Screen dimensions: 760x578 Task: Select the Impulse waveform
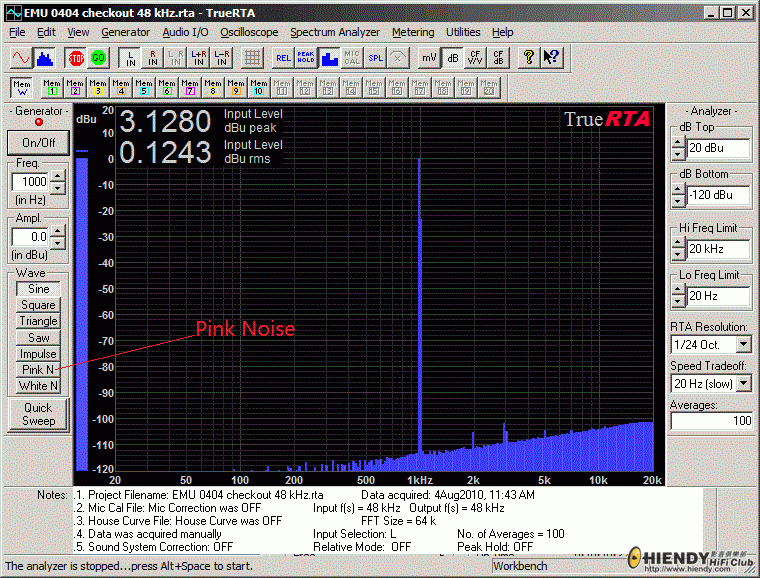[x=38, y=354]
